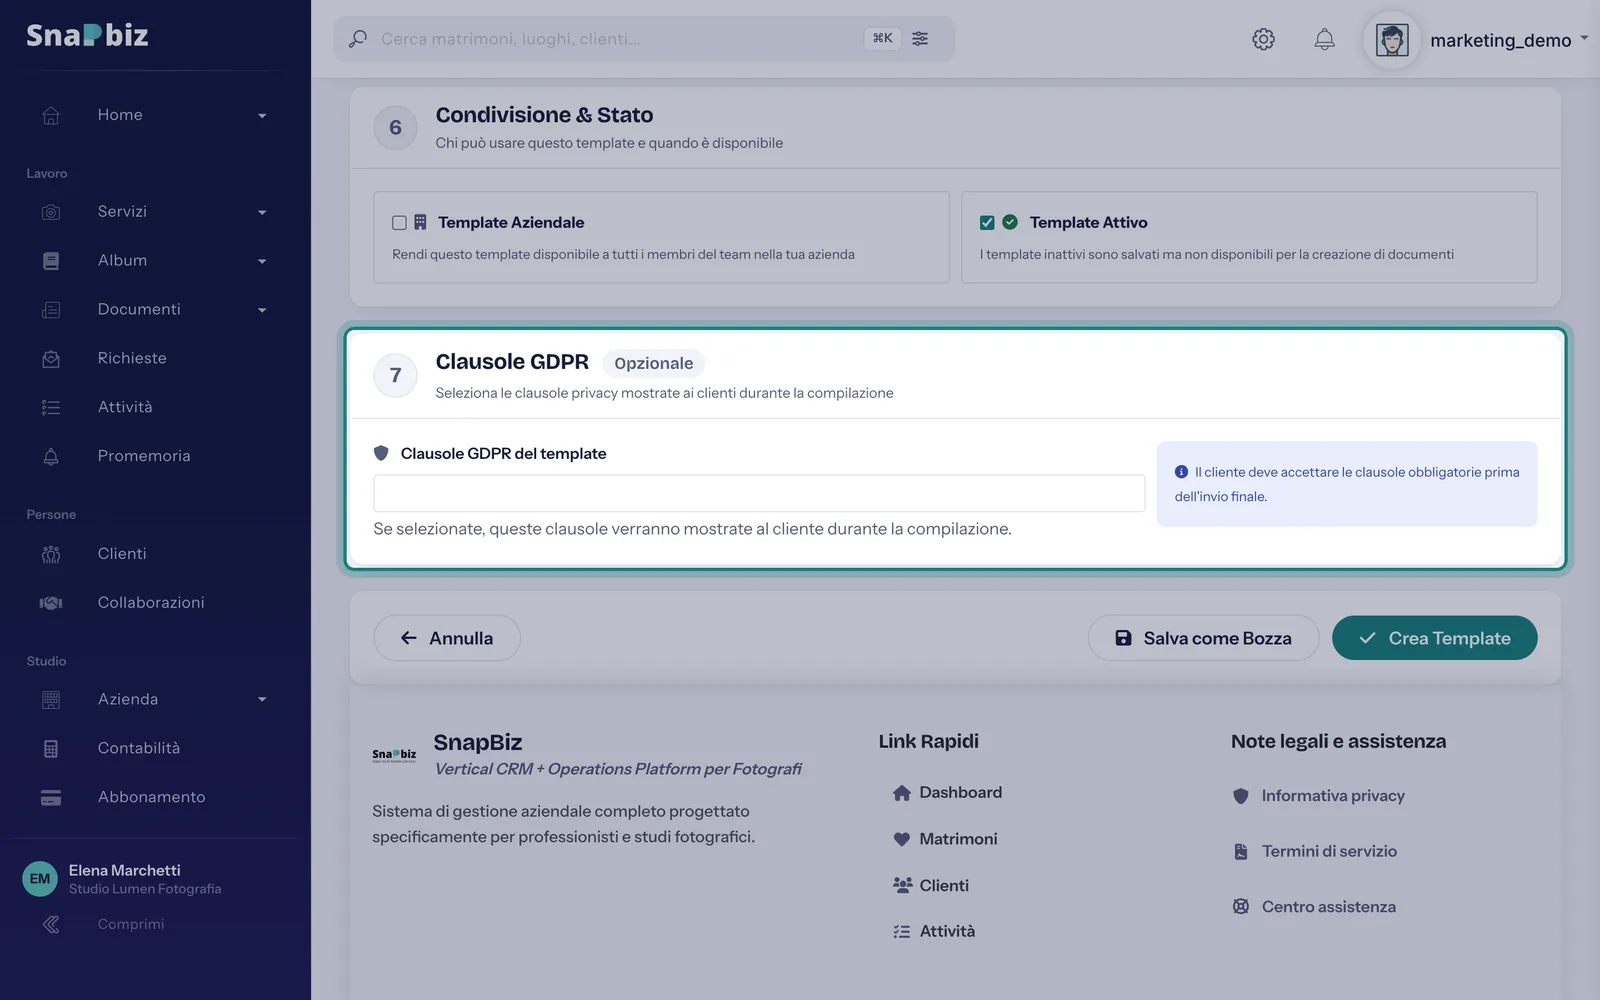Image resolution: width=1600 pixels, height=1000 pixels.
Task: Click the footer Matrimoni heart icon
Action: click(901, 839)
